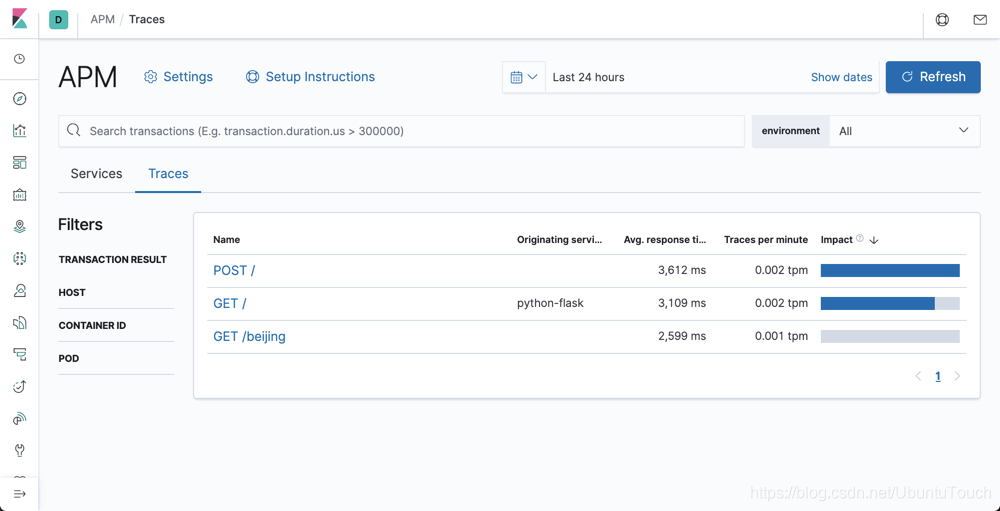Open Uptime icon in sidebar

[20, 386]
